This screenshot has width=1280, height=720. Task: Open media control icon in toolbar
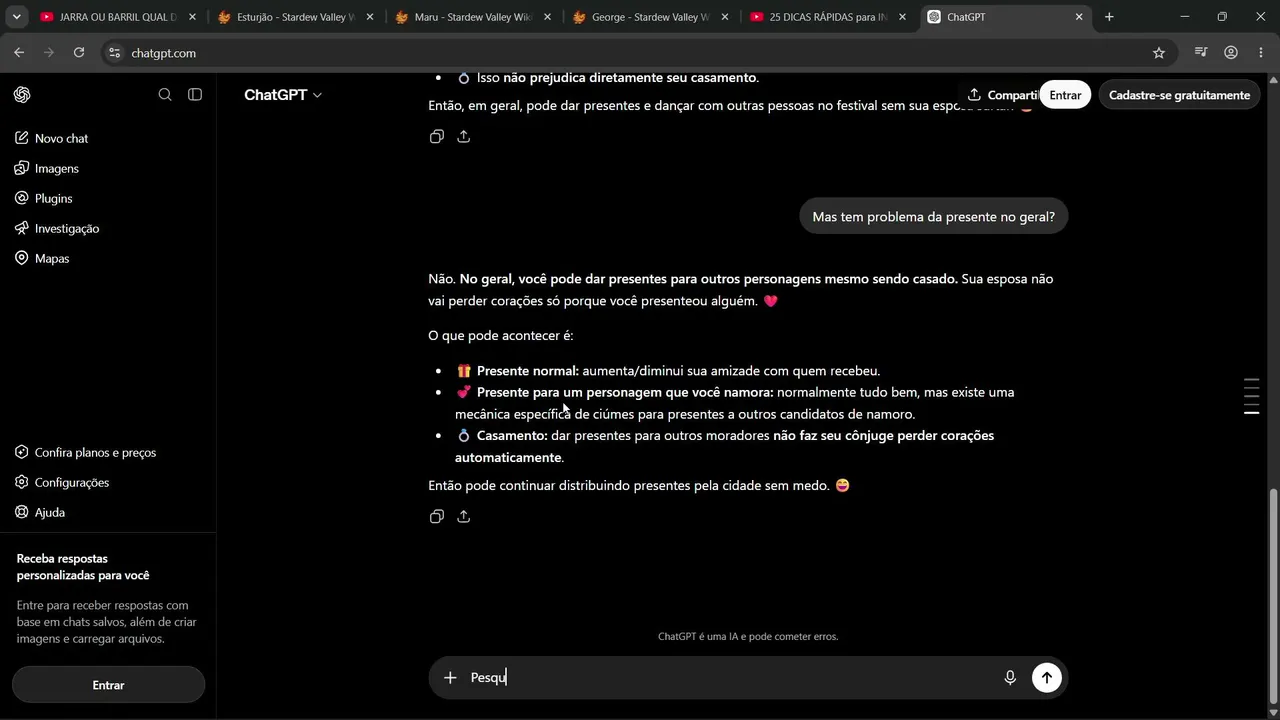(x=1201, y=53)
